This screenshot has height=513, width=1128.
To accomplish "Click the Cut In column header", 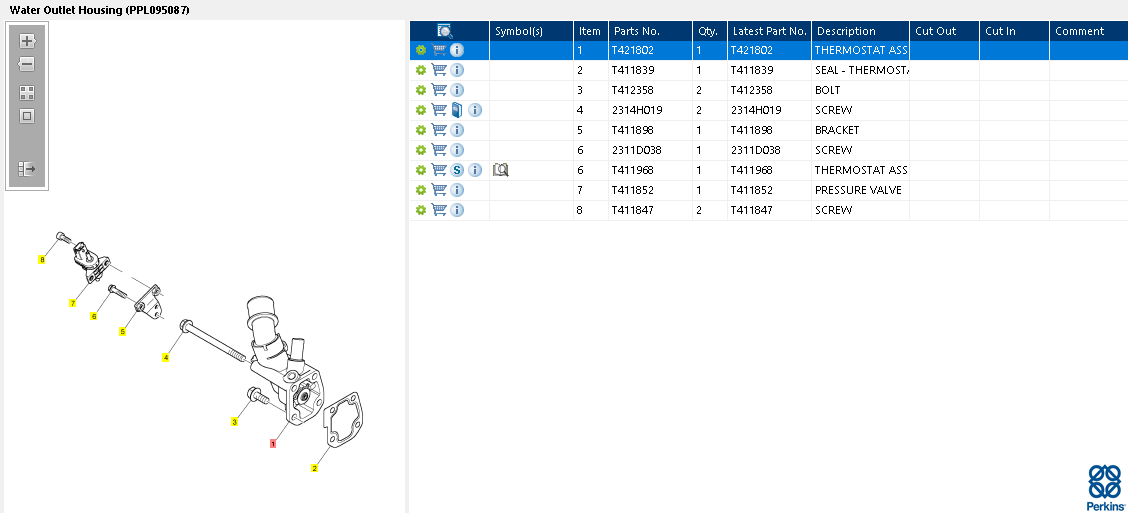I will 1014,31.
